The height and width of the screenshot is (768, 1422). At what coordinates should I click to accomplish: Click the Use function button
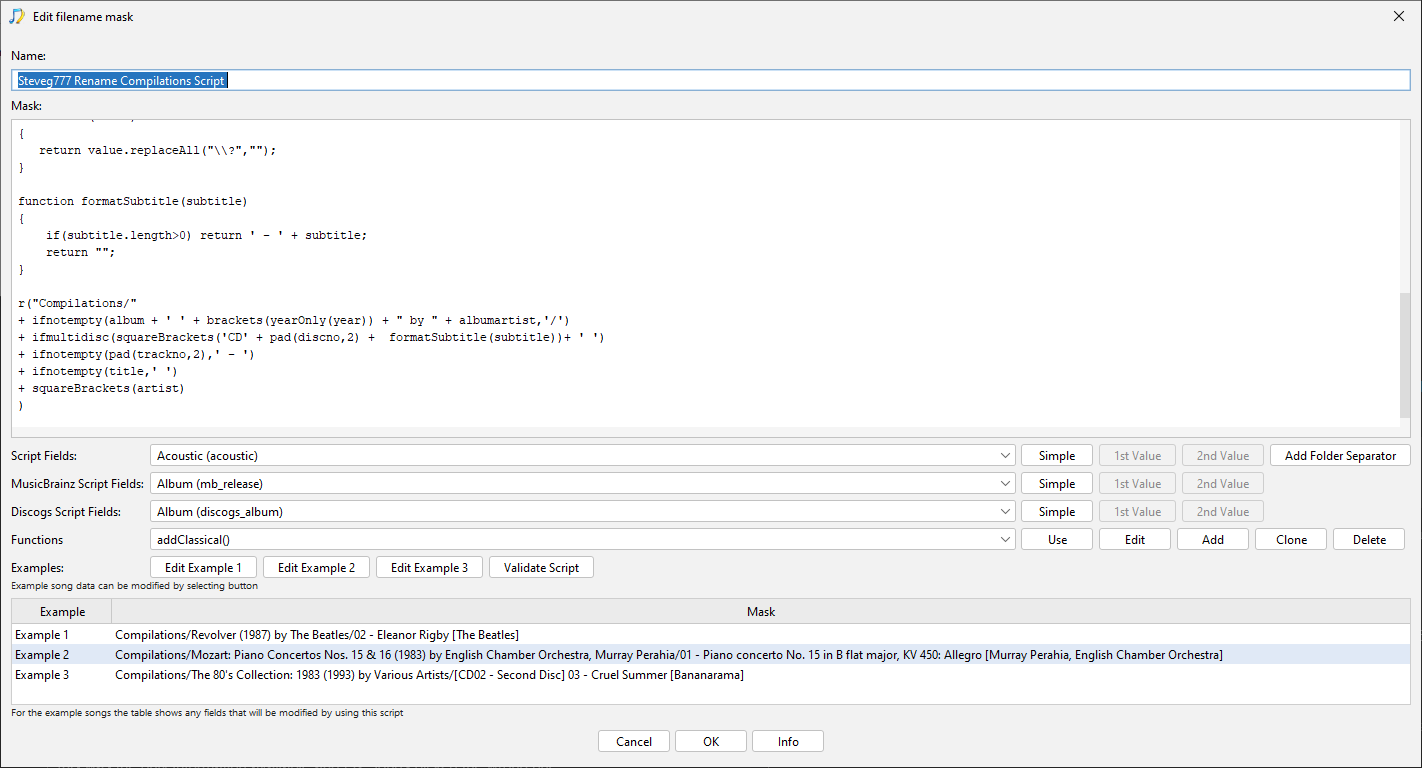click(1057, 540)
